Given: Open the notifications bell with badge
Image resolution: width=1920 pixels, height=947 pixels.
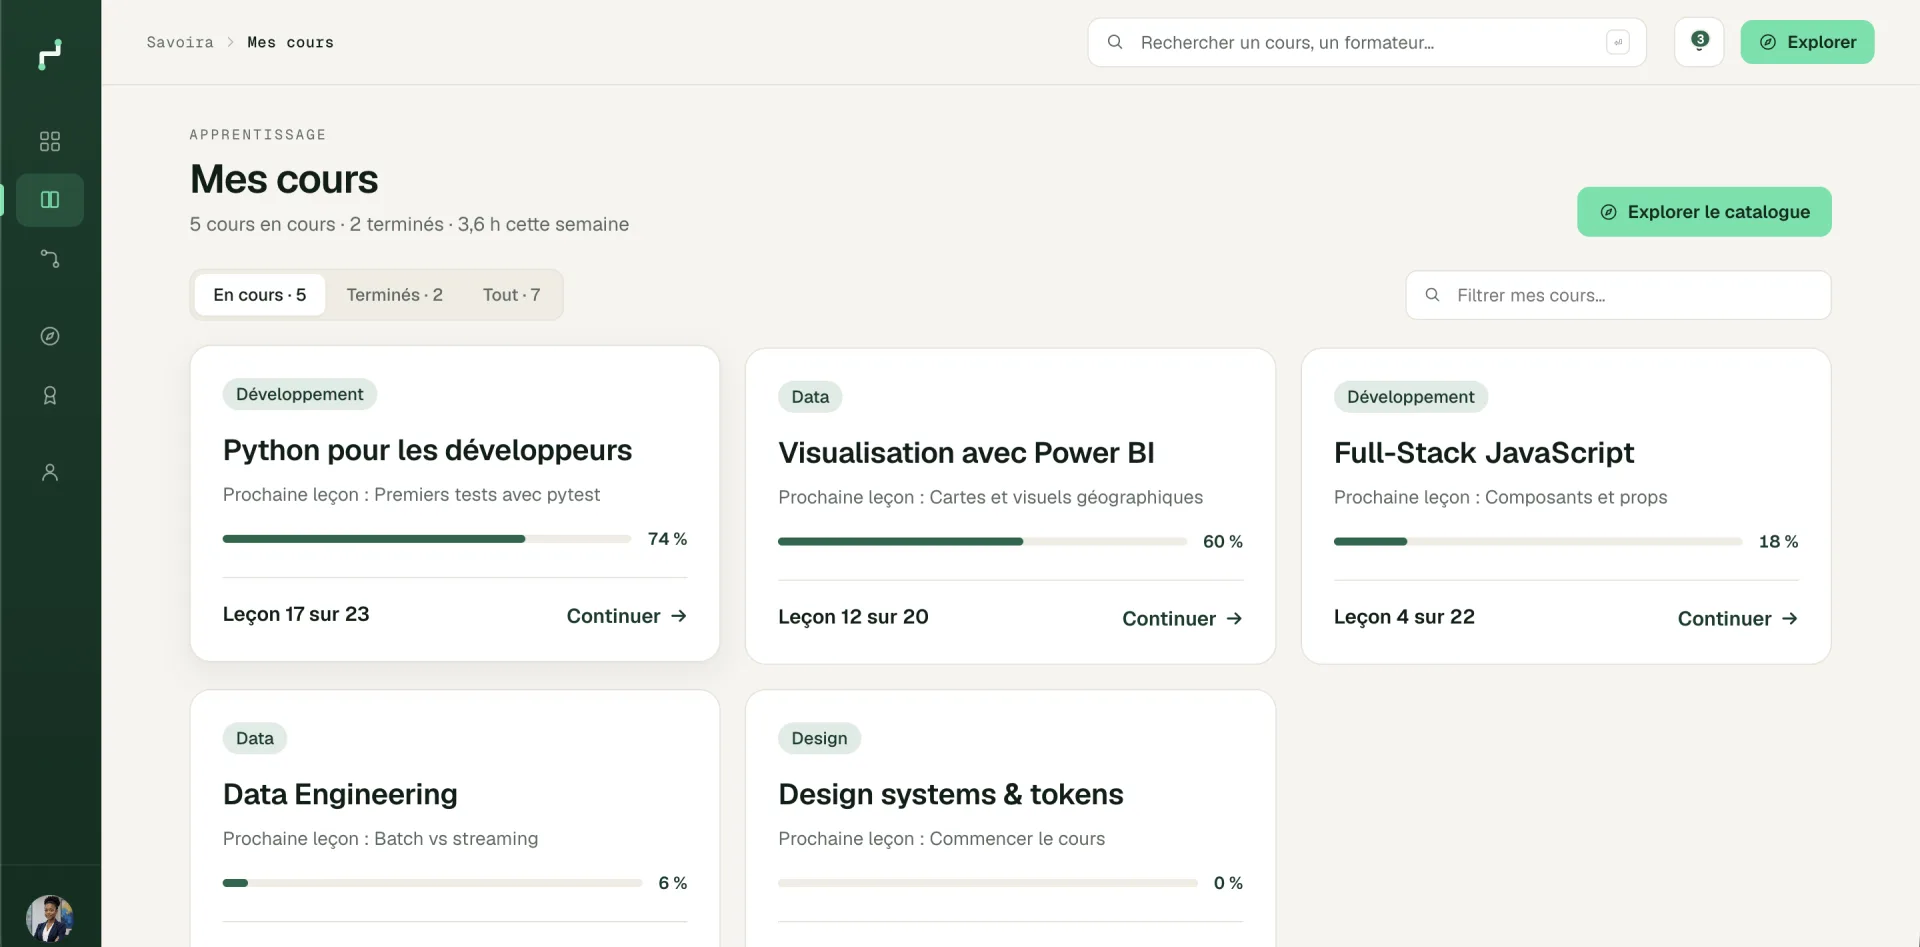Looking at the screenshot, I should coord(1699,42).
